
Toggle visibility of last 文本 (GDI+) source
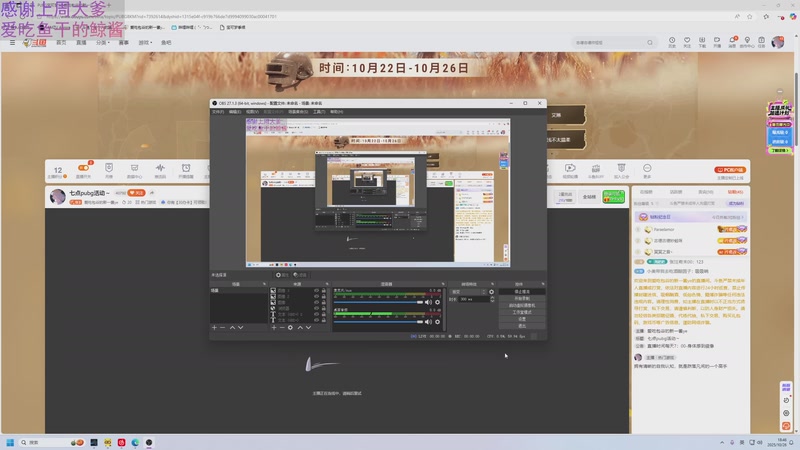pos(316,320)
